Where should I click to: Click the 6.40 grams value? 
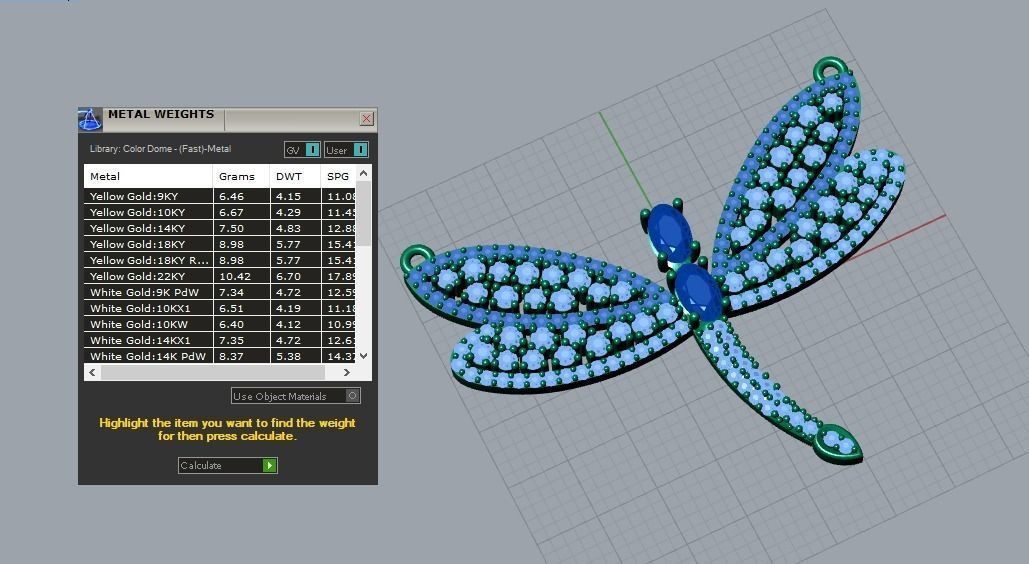click(x=231, y=324)
